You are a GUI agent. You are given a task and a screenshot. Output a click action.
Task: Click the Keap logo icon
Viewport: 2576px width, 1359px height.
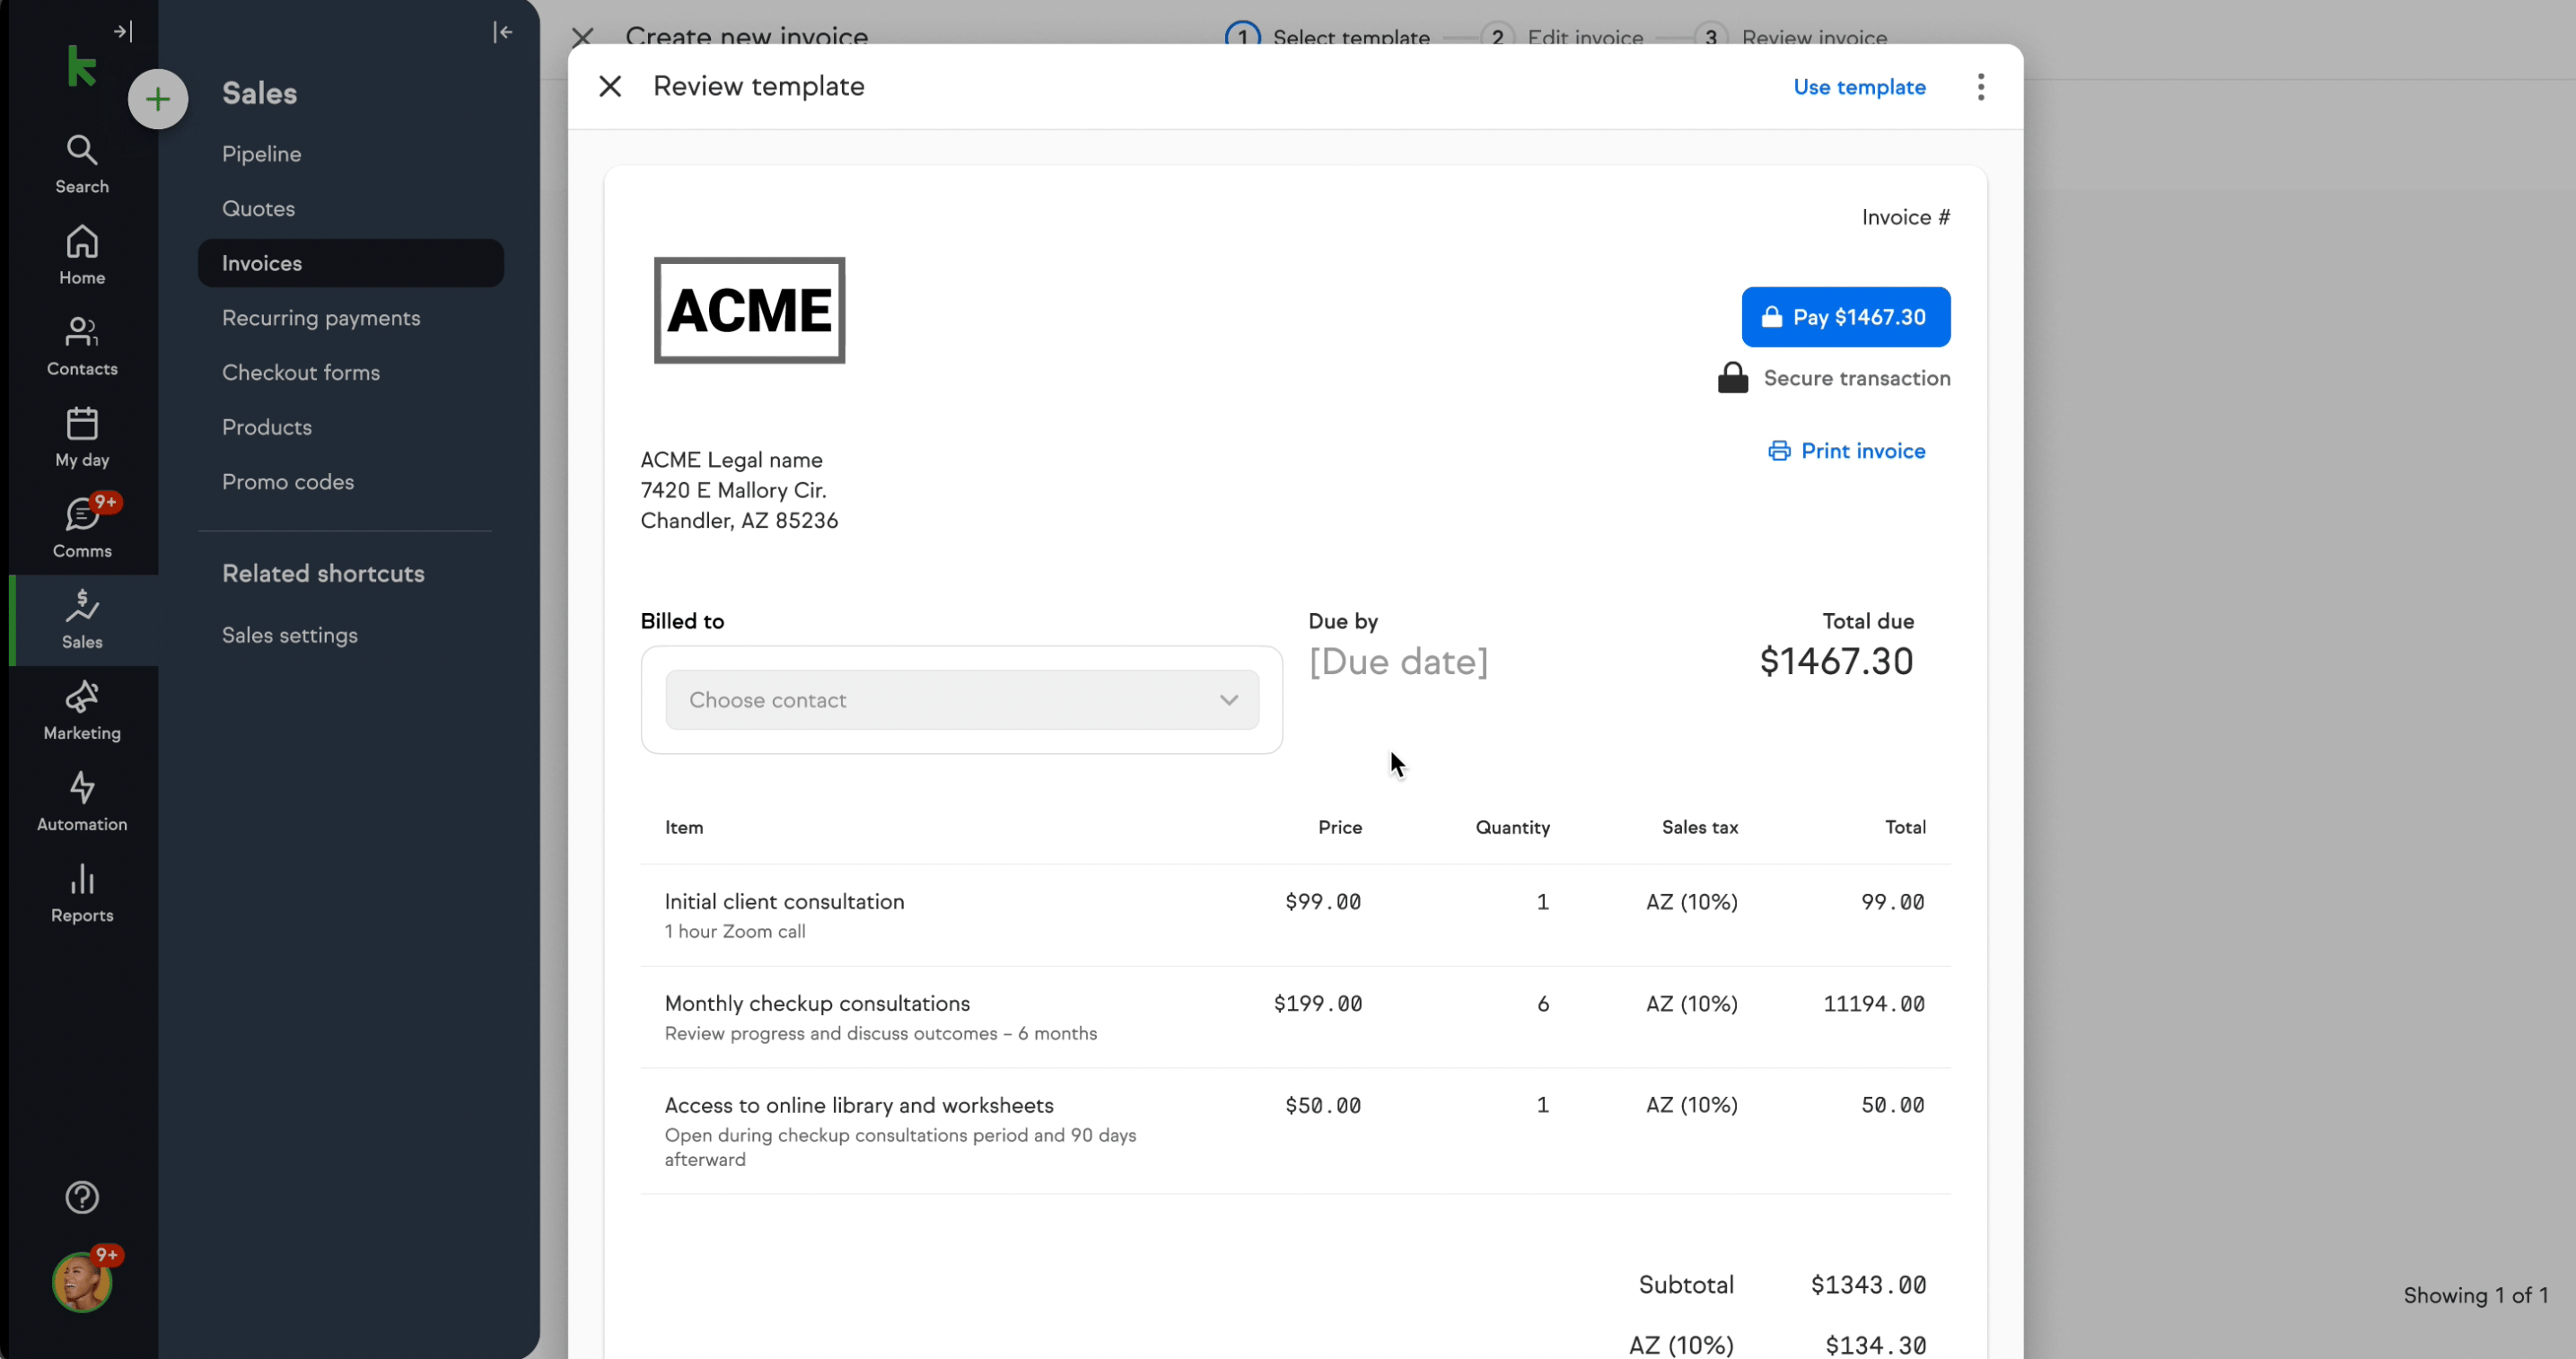pyautogui.click(x=81, y=66)
